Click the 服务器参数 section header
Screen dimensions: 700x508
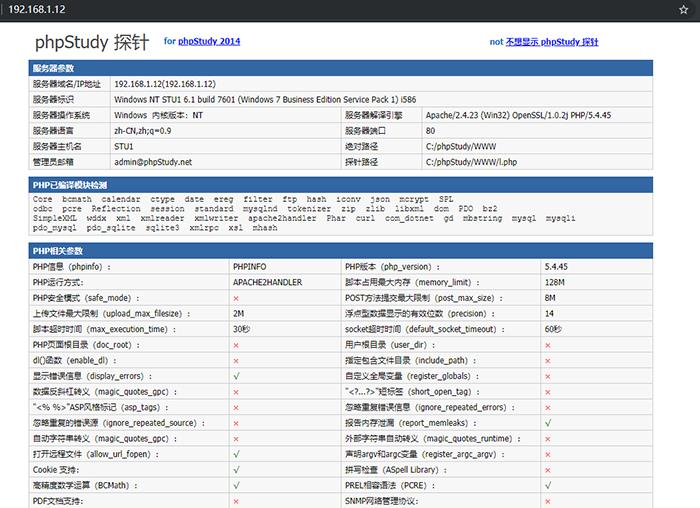(x=341, y=68)
